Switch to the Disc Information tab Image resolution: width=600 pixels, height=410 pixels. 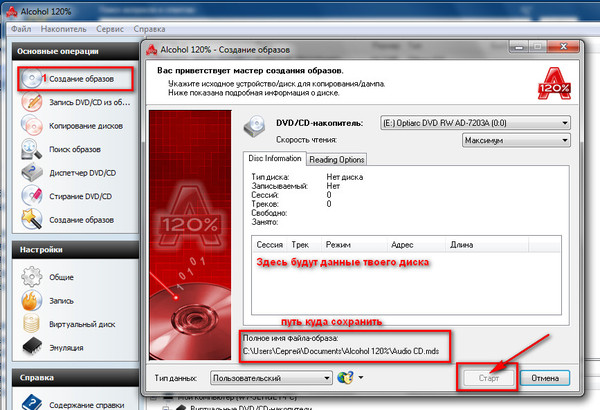coord(274,158)
